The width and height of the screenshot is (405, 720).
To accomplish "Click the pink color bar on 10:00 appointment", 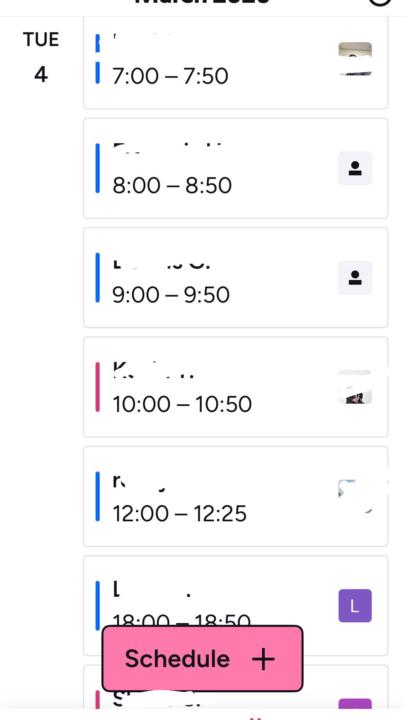I will (97, 387).
